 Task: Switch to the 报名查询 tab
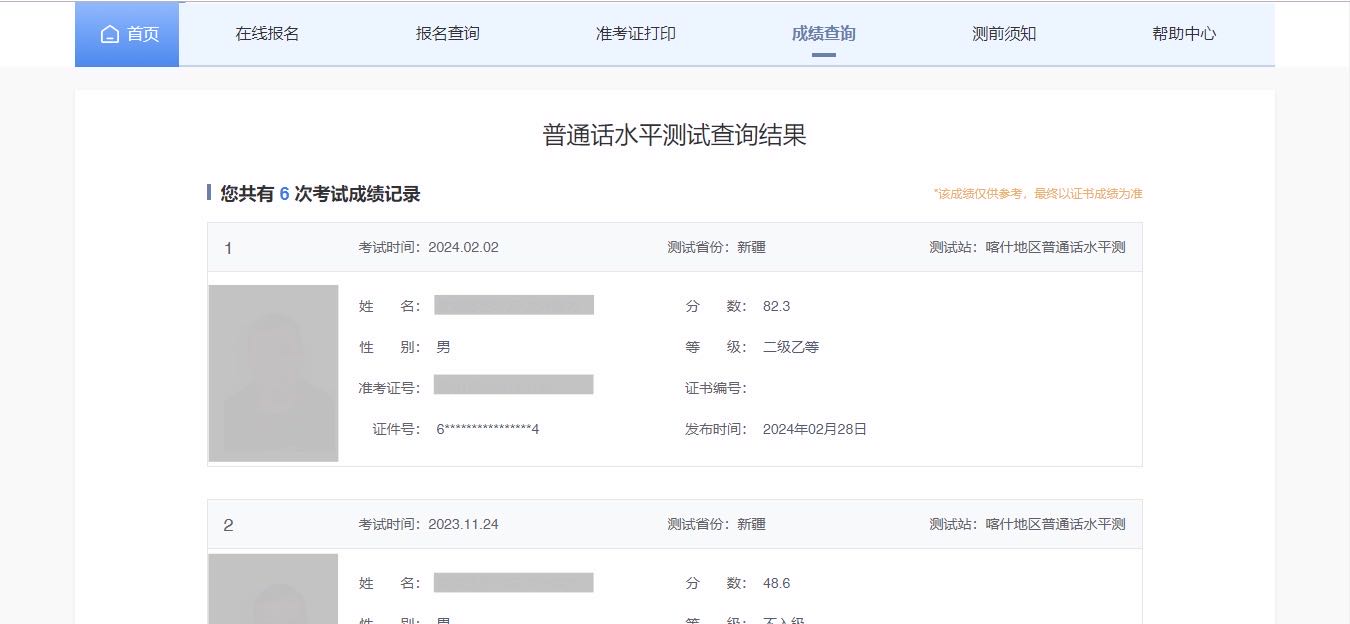447,34
